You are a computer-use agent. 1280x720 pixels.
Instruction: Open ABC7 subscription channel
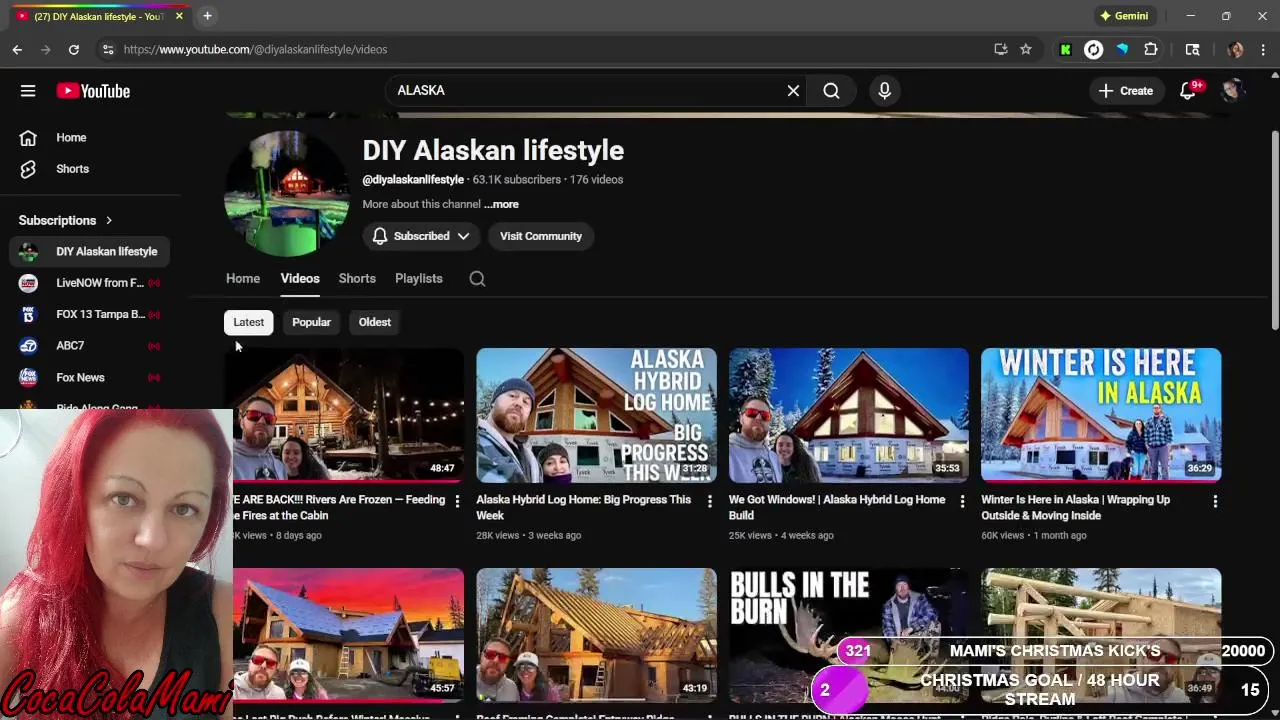[x=90, y=346]
